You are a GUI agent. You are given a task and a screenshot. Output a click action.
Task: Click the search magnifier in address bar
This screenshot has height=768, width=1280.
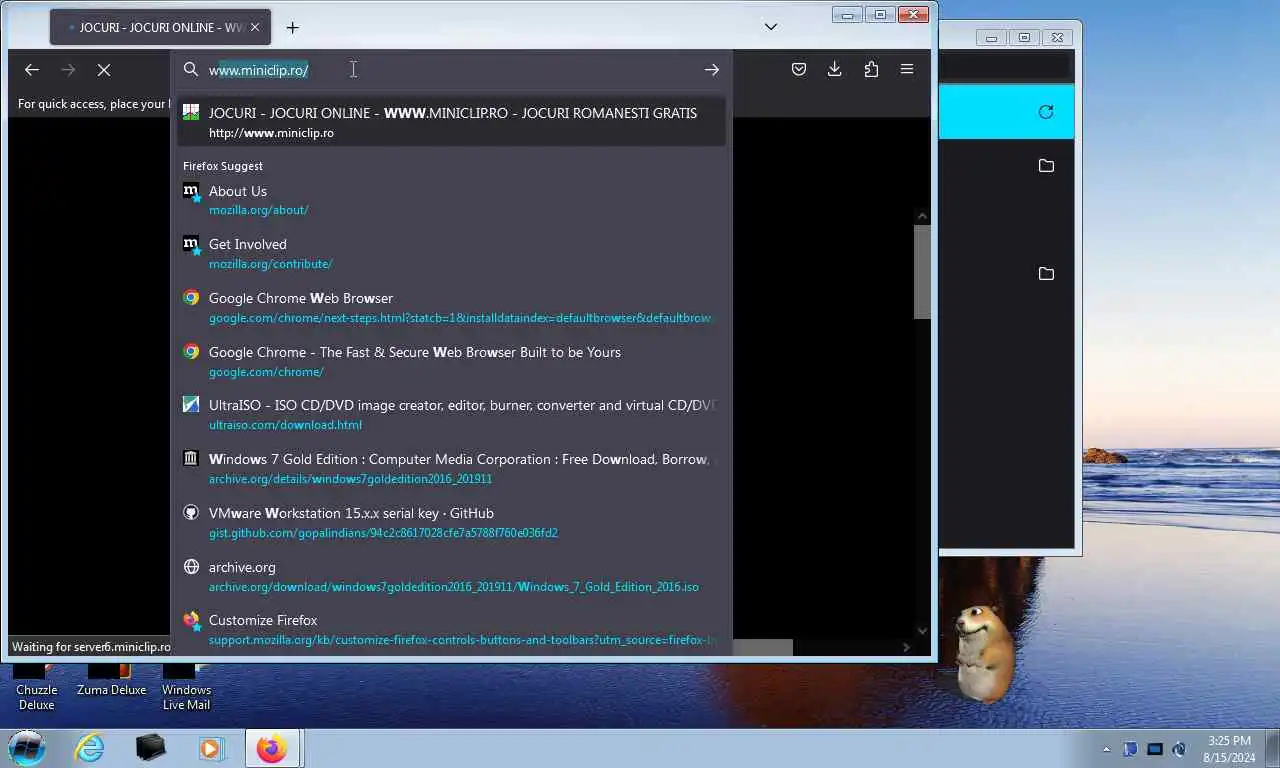pos(191,70)
